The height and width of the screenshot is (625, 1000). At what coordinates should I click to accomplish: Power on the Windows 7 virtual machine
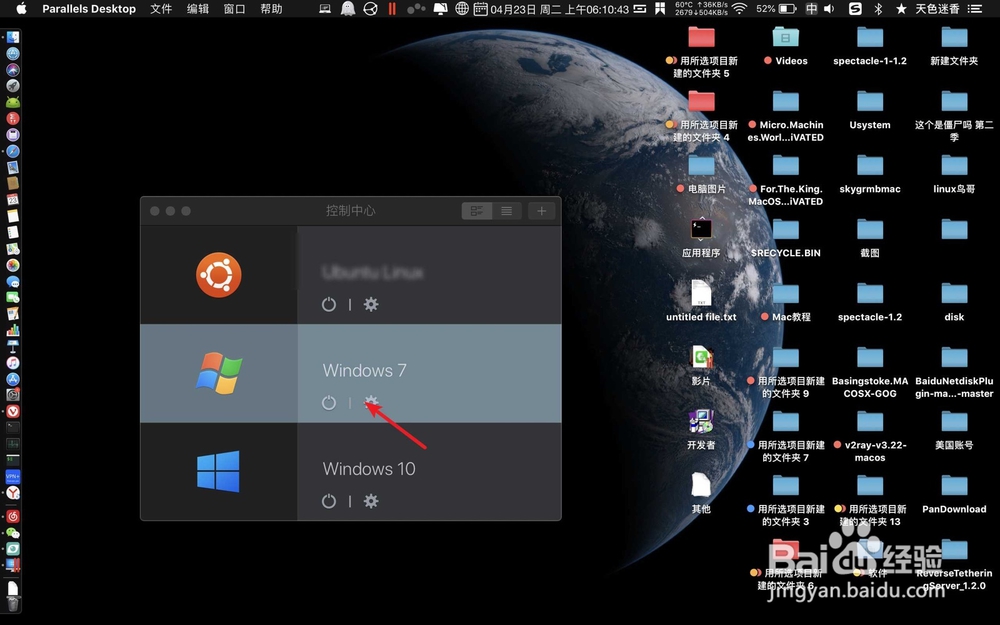click(x=328, y=402)
